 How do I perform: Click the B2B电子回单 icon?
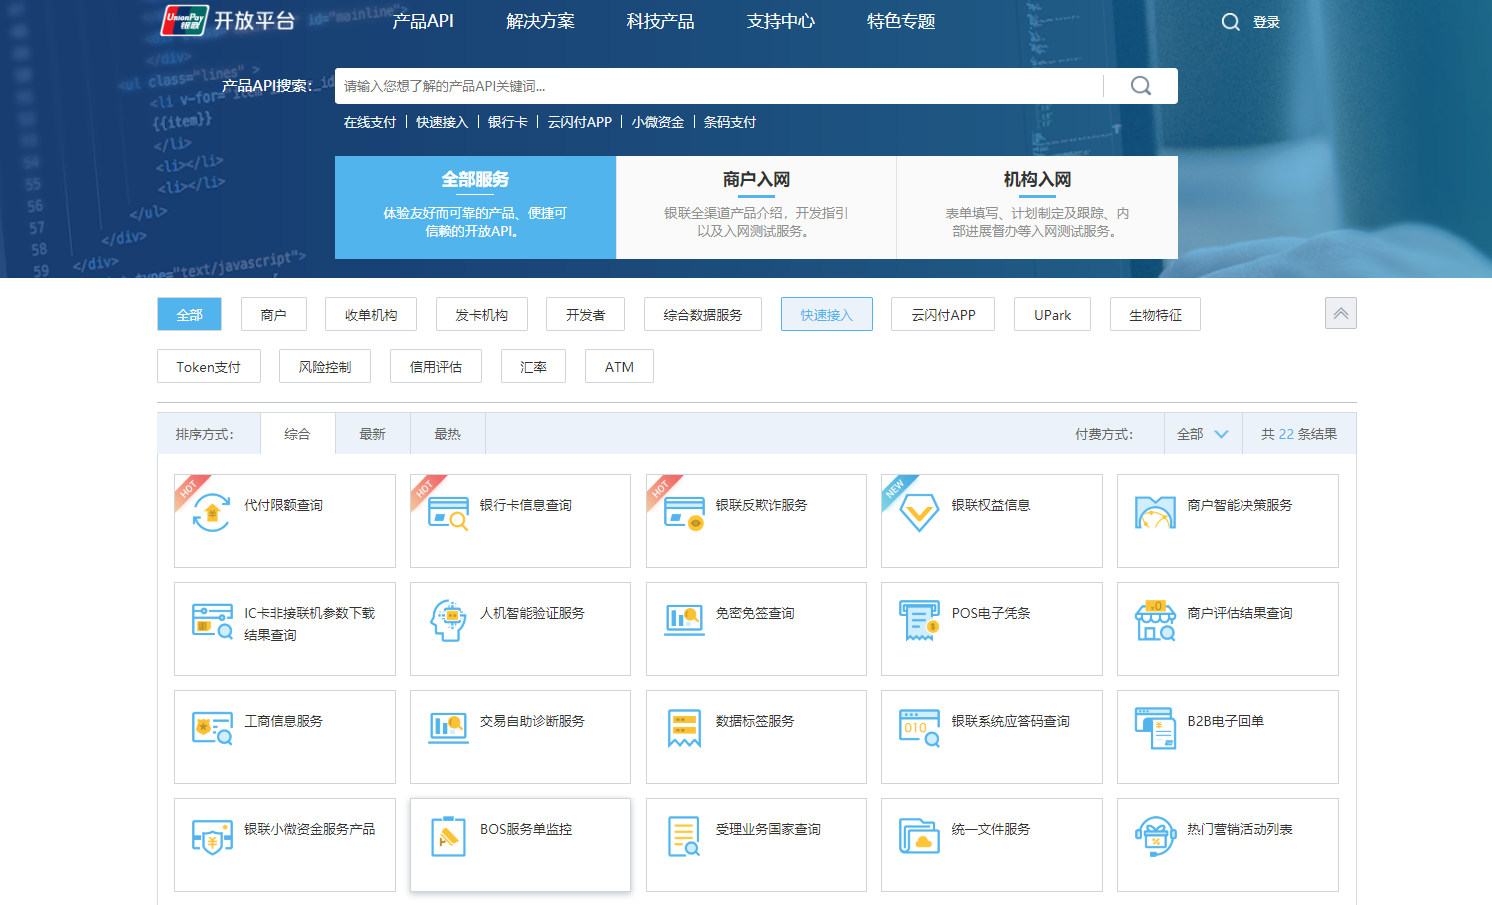(1155, 729)
